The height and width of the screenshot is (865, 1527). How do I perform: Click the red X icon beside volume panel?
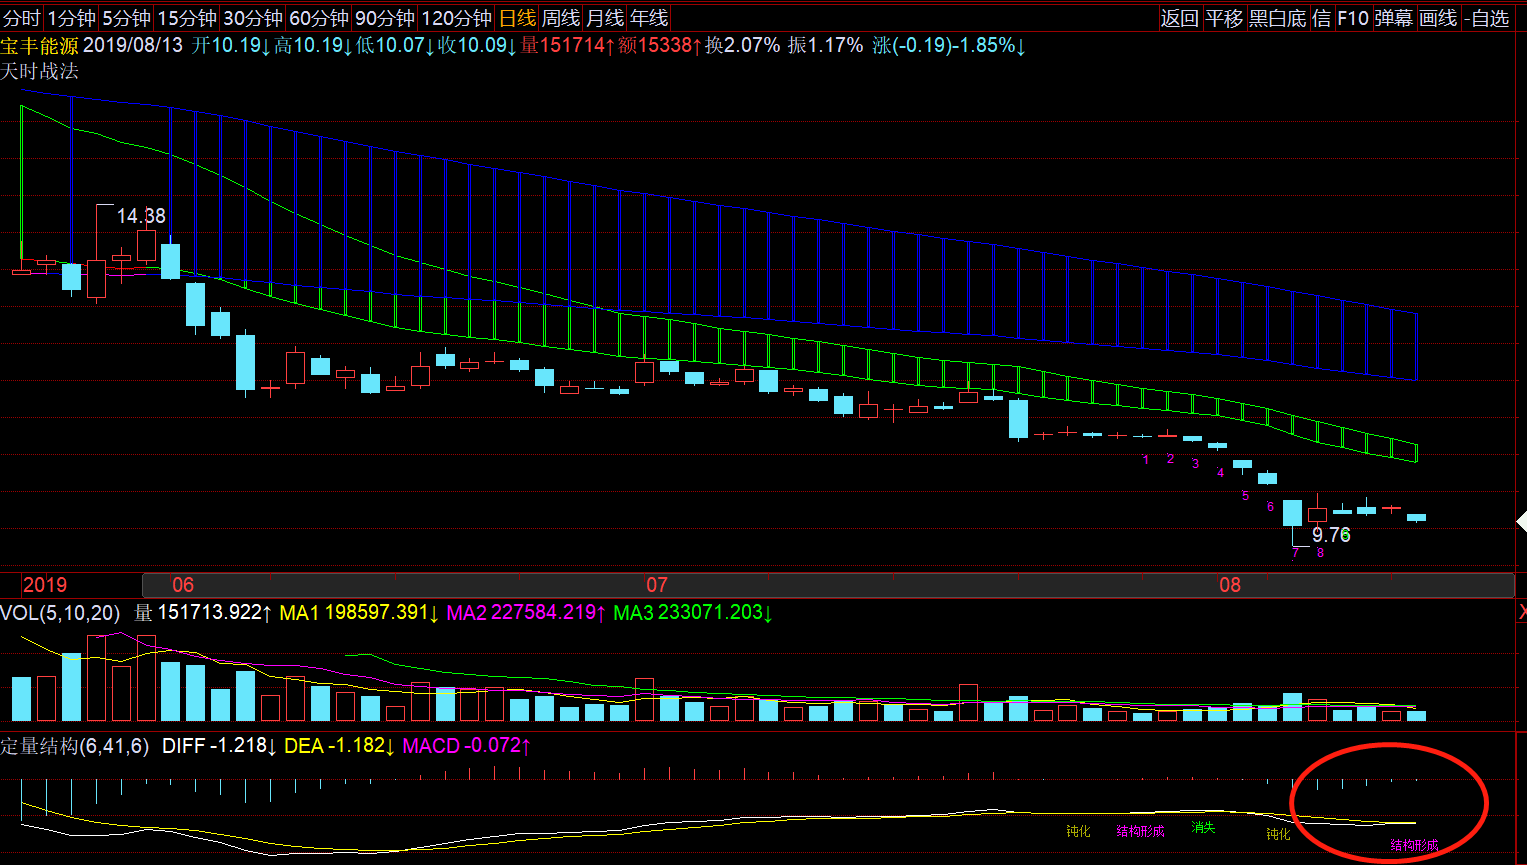1522,612
